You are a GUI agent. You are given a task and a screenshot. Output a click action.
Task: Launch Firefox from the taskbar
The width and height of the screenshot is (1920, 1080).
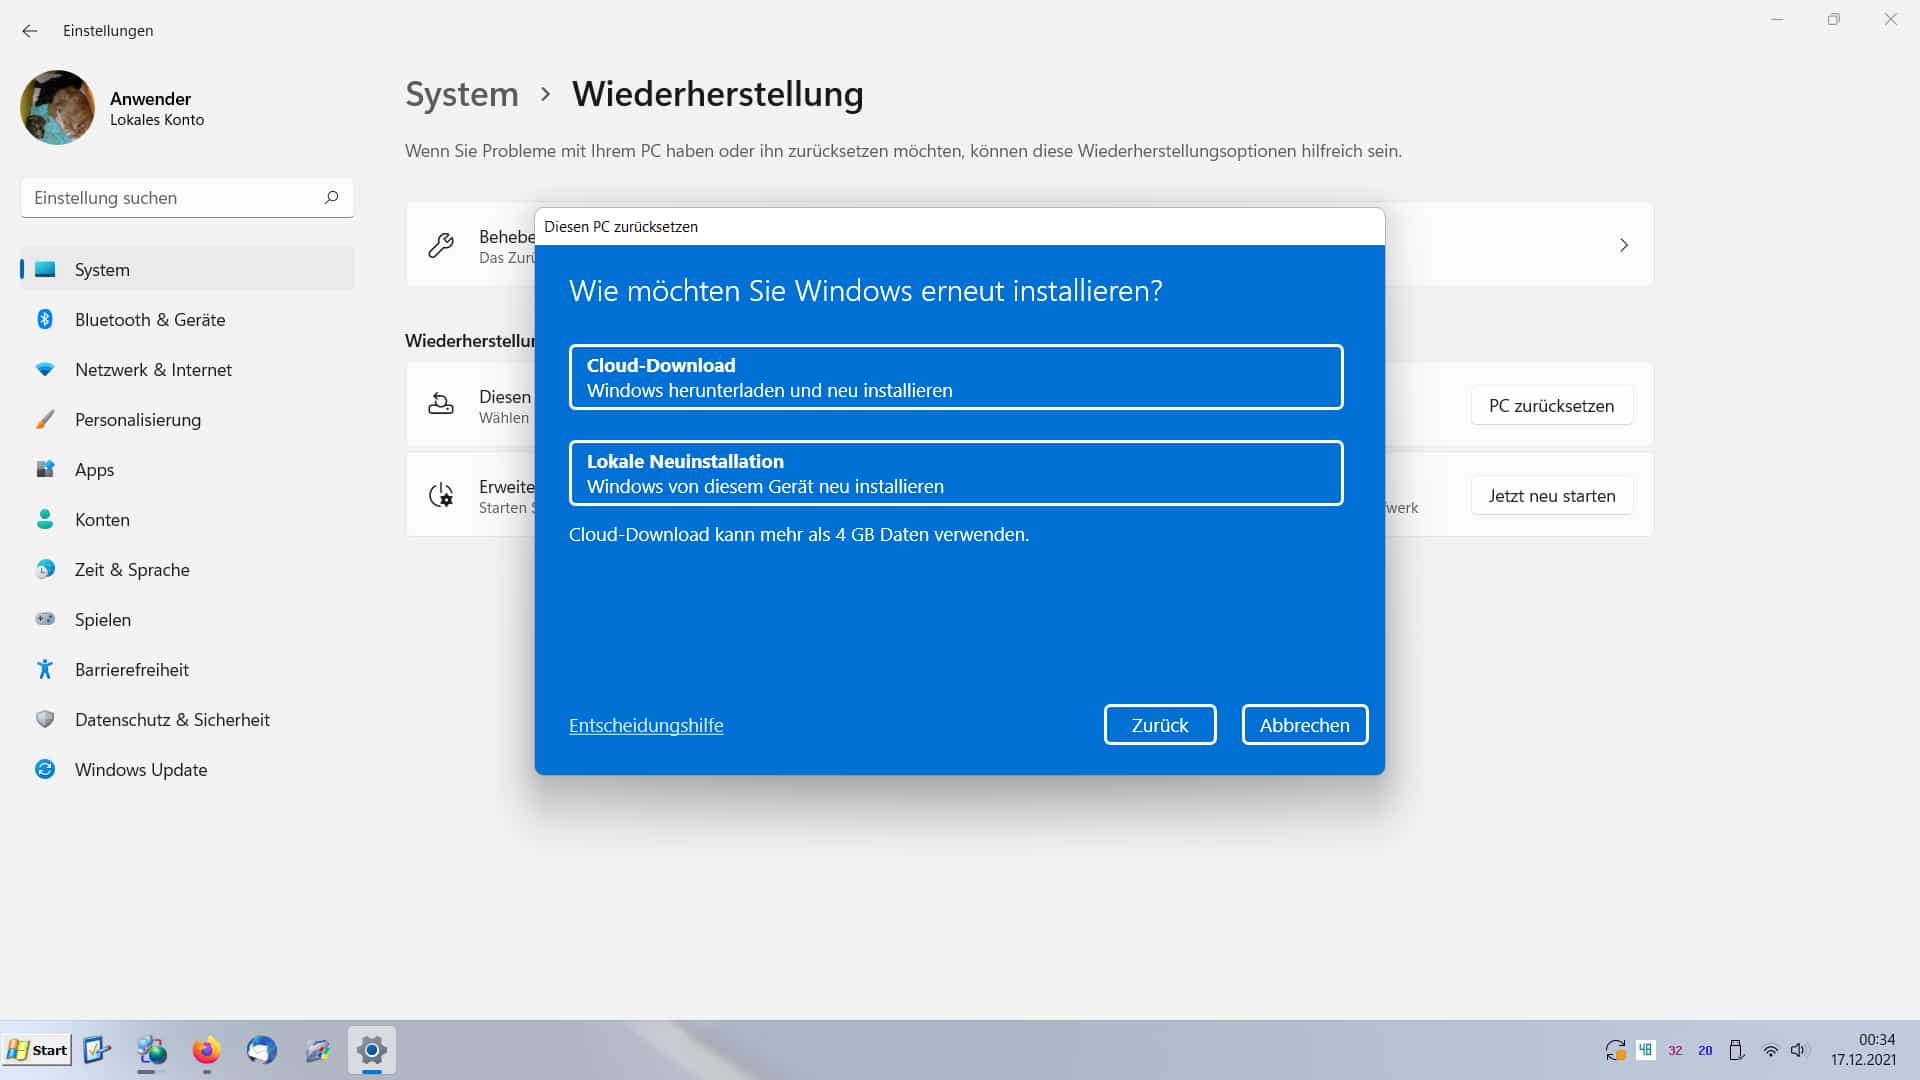pyautogui.click(x=207, y=1050)
